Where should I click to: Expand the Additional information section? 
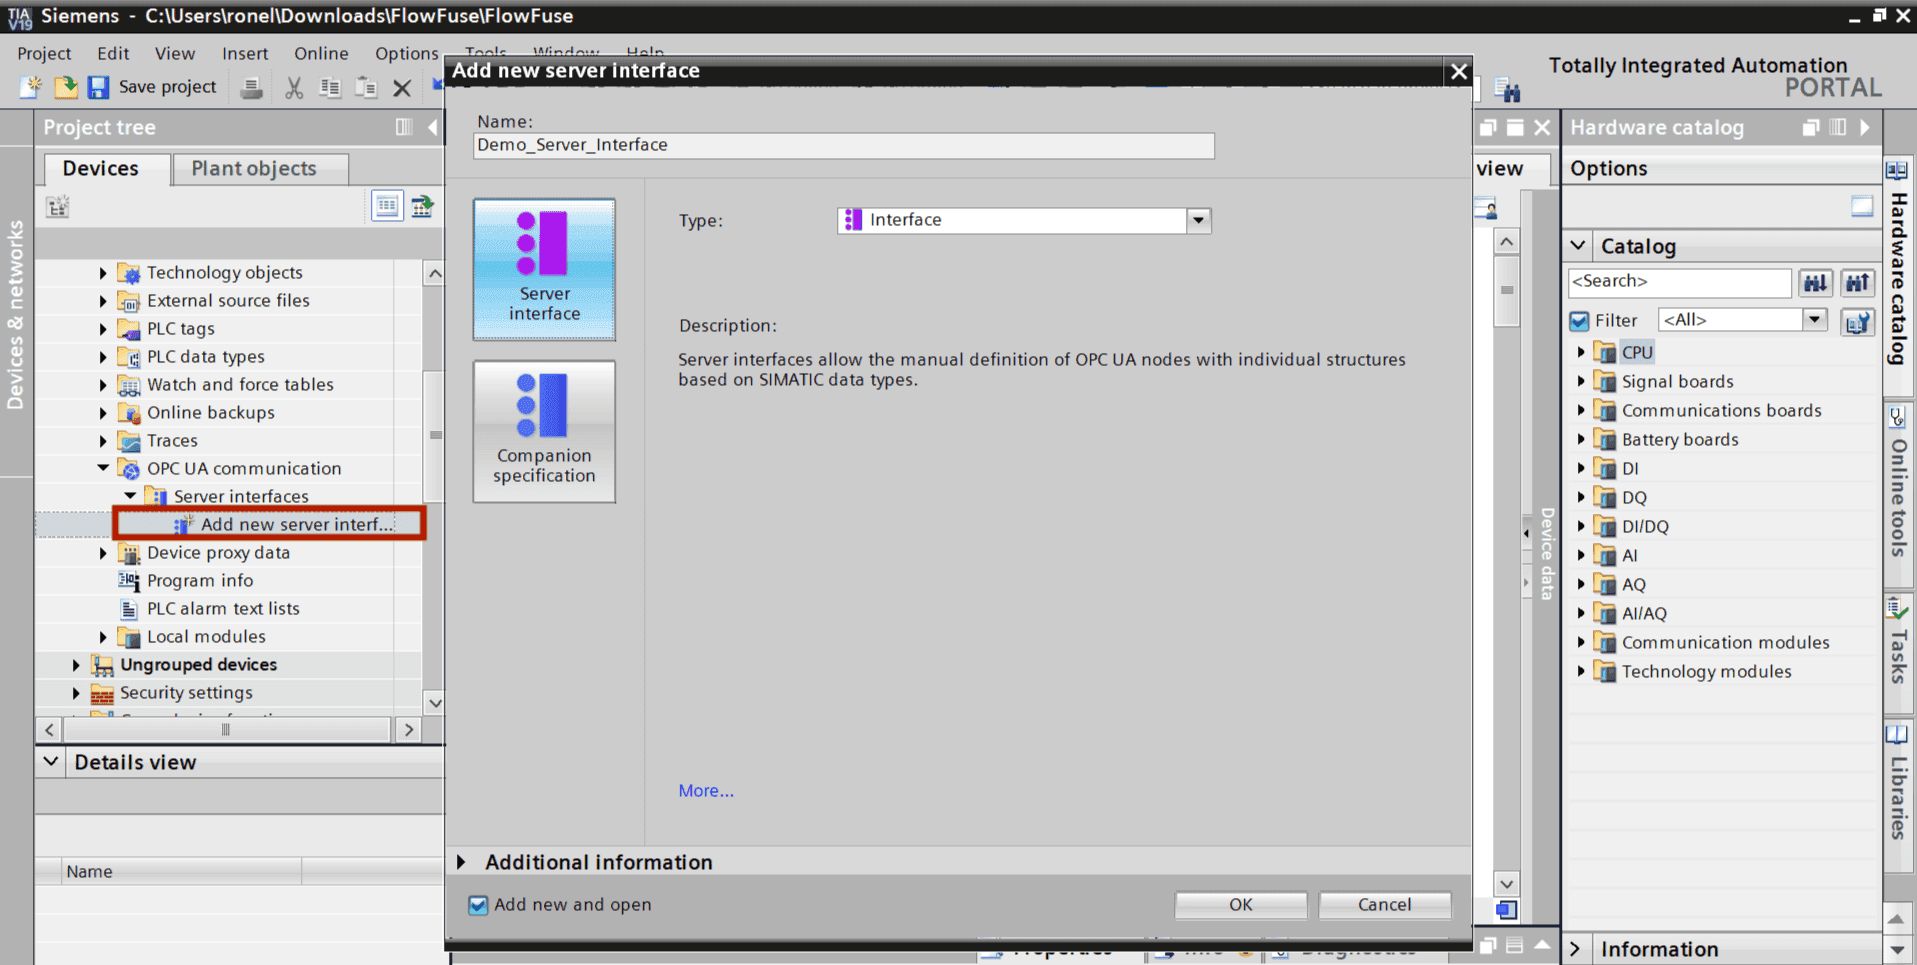click(x=461, y=862)
